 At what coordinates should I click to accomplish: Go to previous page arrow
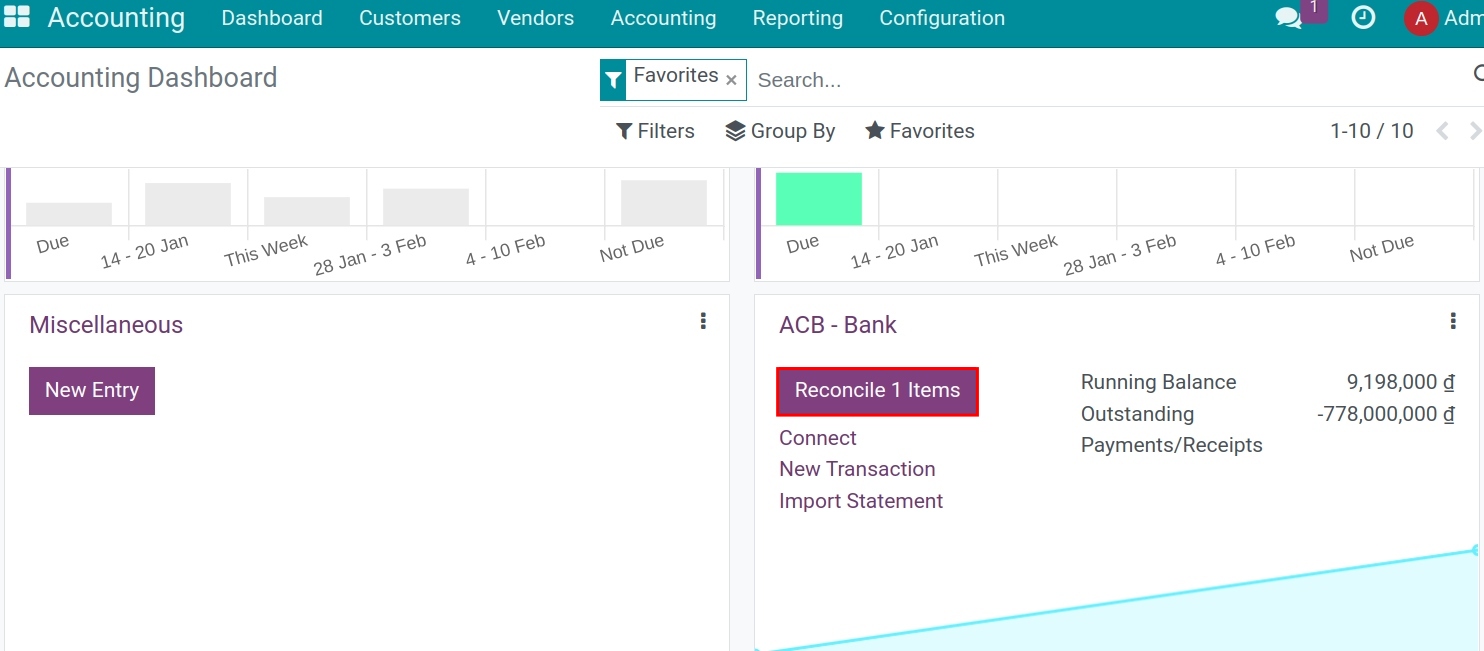click(1442, 131)
